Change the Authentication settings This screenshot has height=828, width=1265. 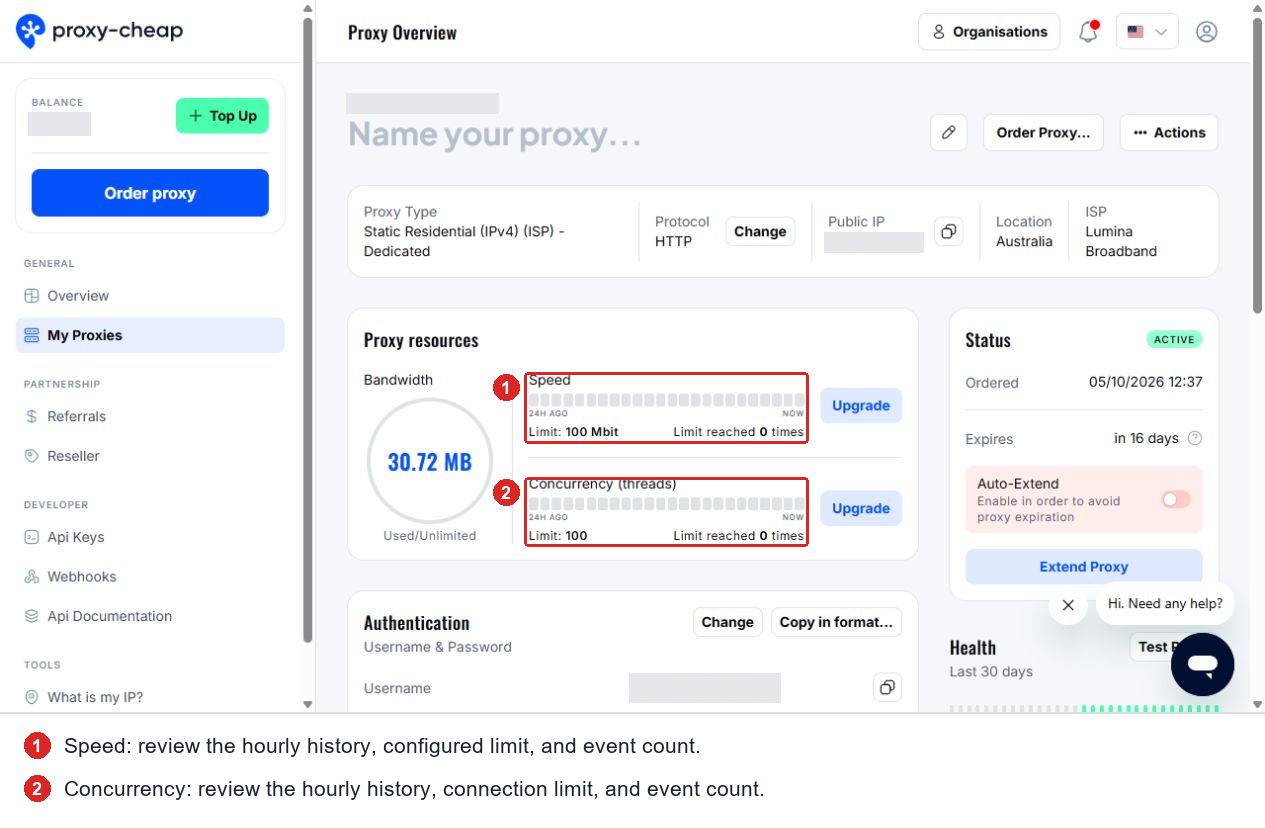[727, 622]
